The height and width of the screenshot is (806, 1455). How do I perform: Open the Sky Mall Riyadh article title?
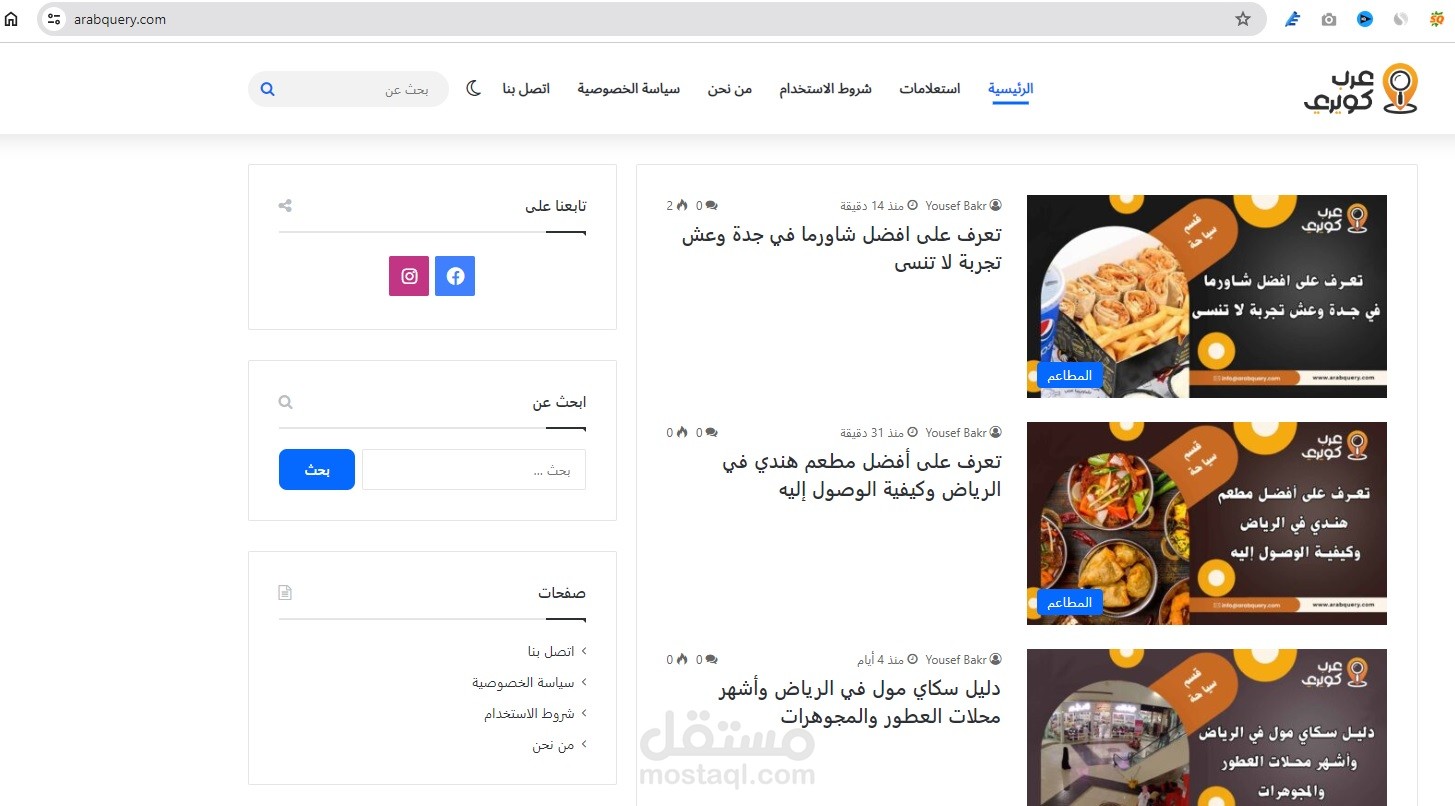coord(860,703)
